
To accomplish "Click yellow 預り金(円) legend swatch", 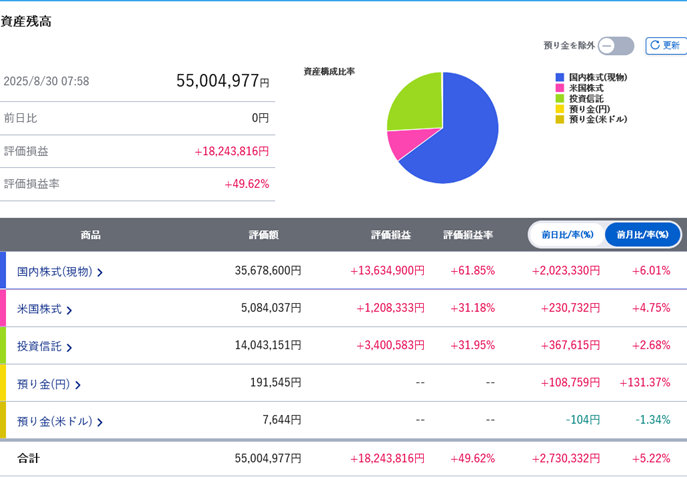I will (x=560, y=109).
